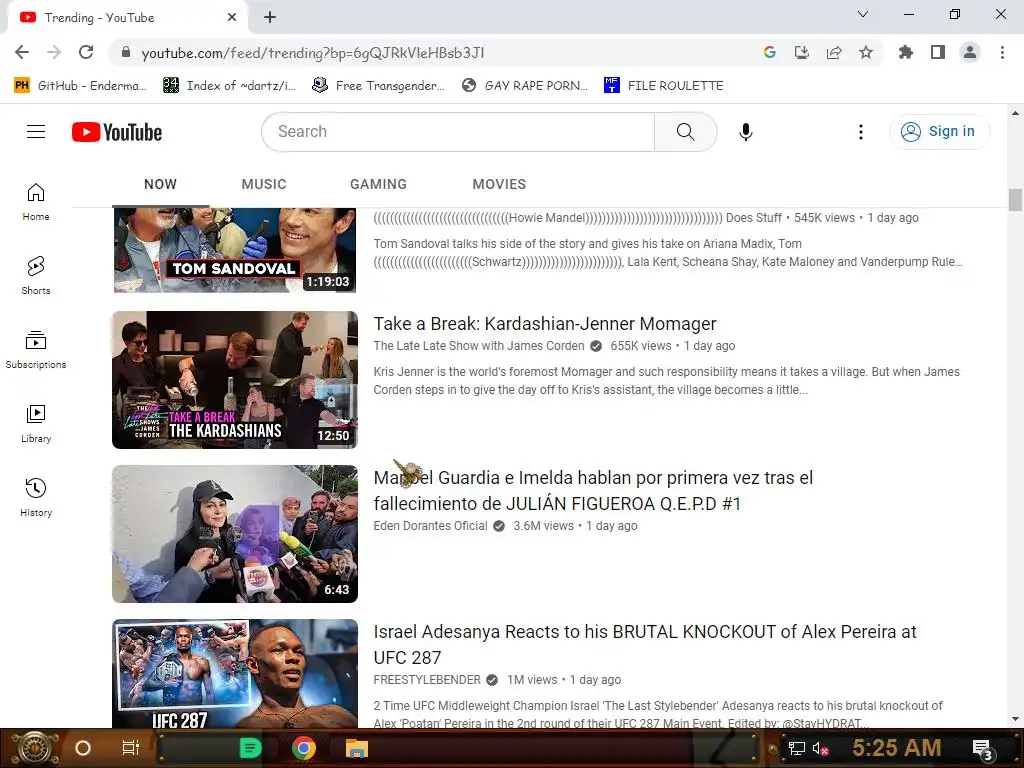
Task: Open Library in the sidebar
Action: [x=36, y=424]
